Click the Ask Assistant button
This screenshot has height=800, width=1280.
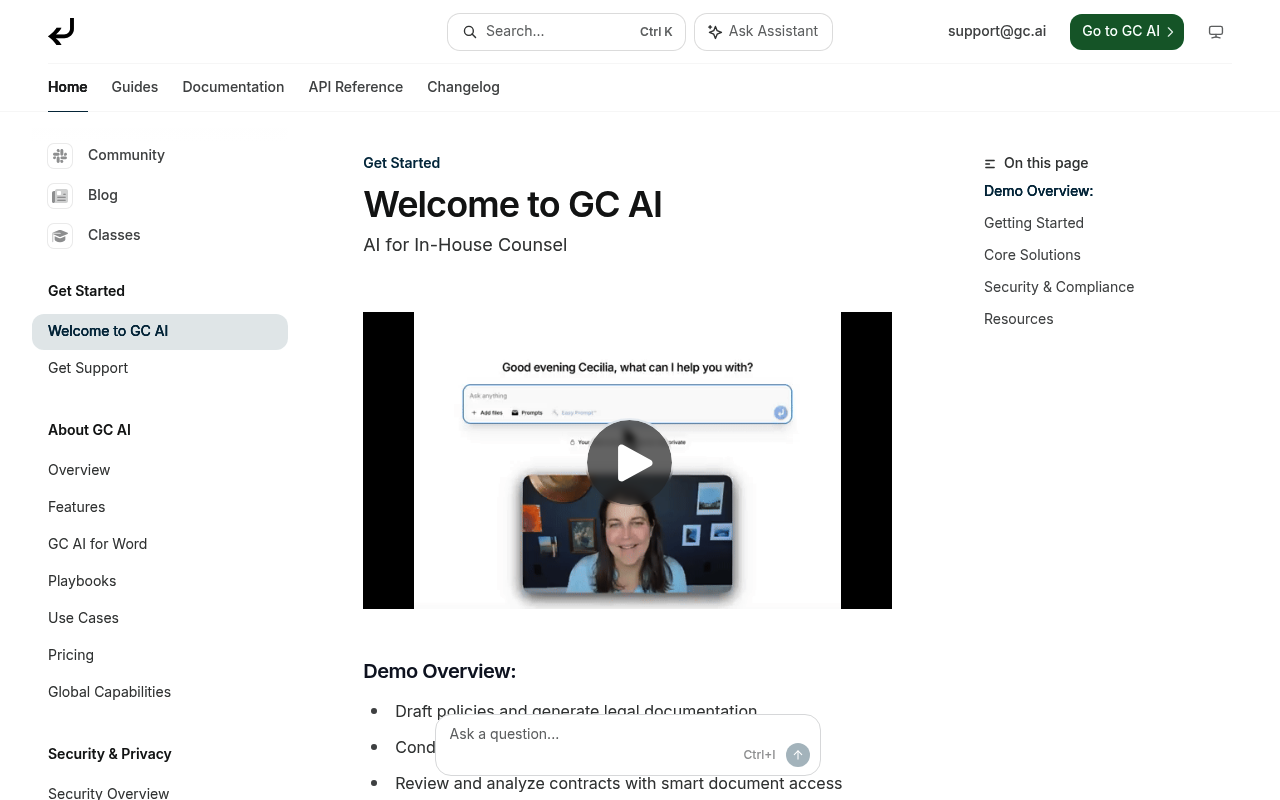click(x=763, y=32)
